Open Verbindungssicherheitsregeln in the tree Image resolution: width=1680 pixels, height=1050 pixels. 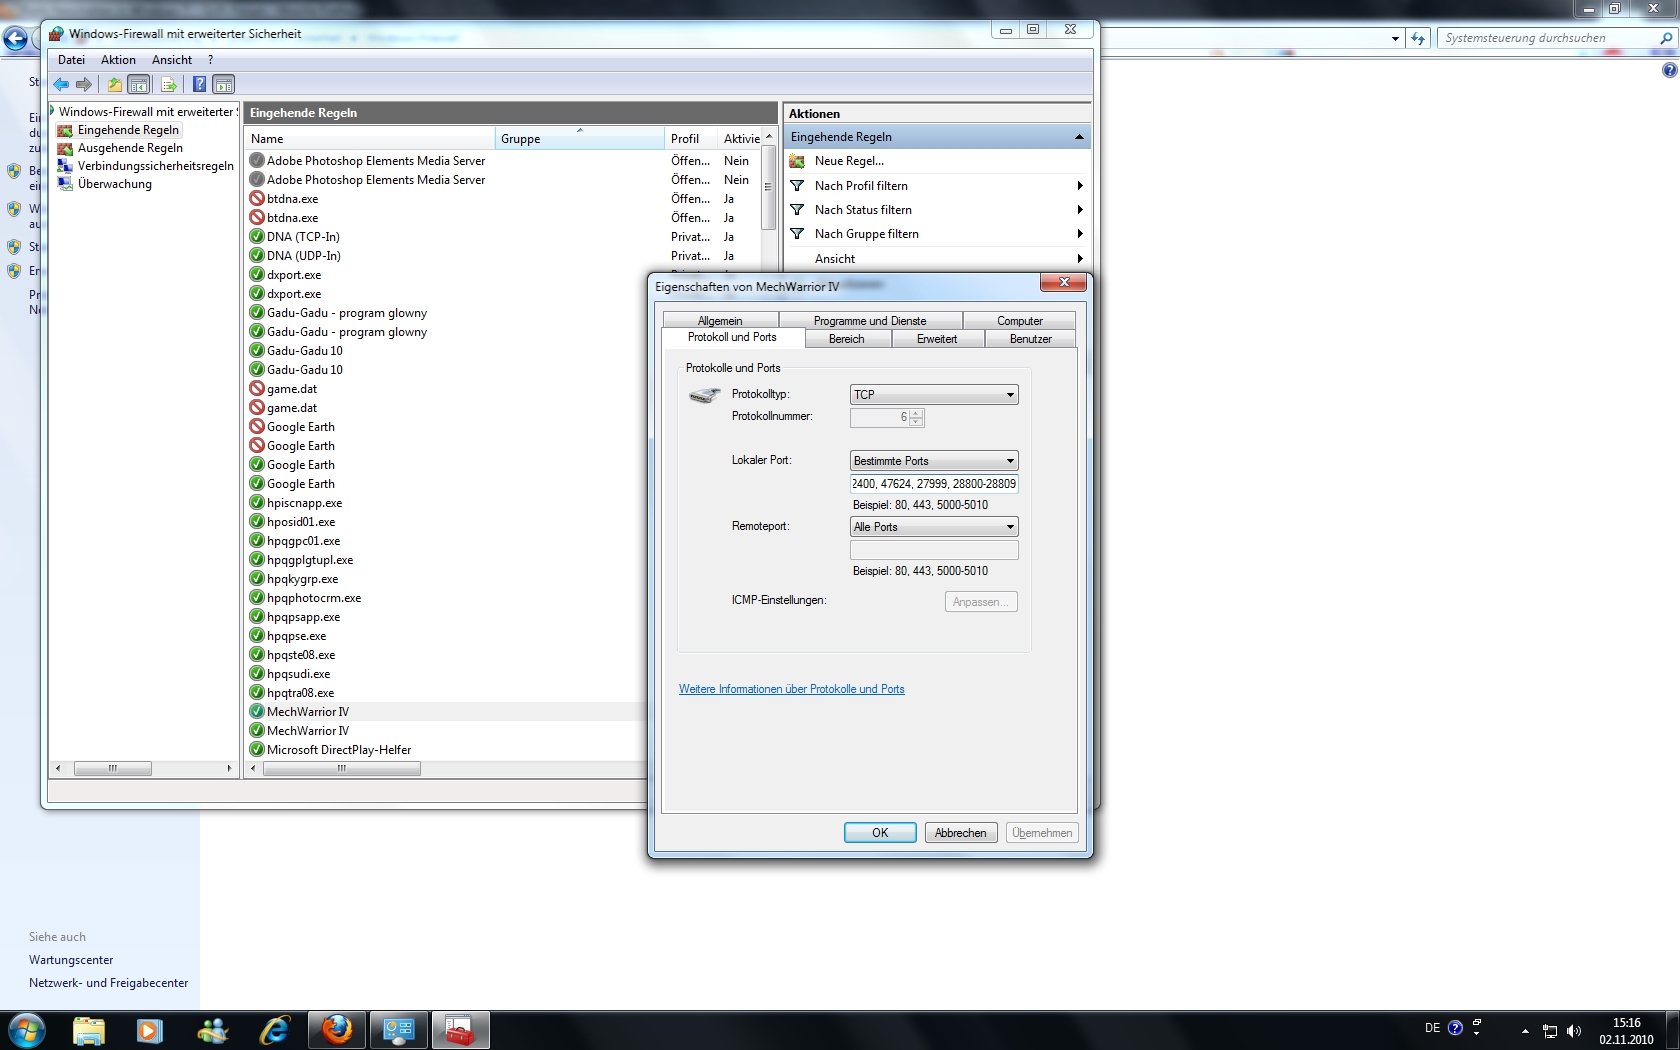coord(155,166)
